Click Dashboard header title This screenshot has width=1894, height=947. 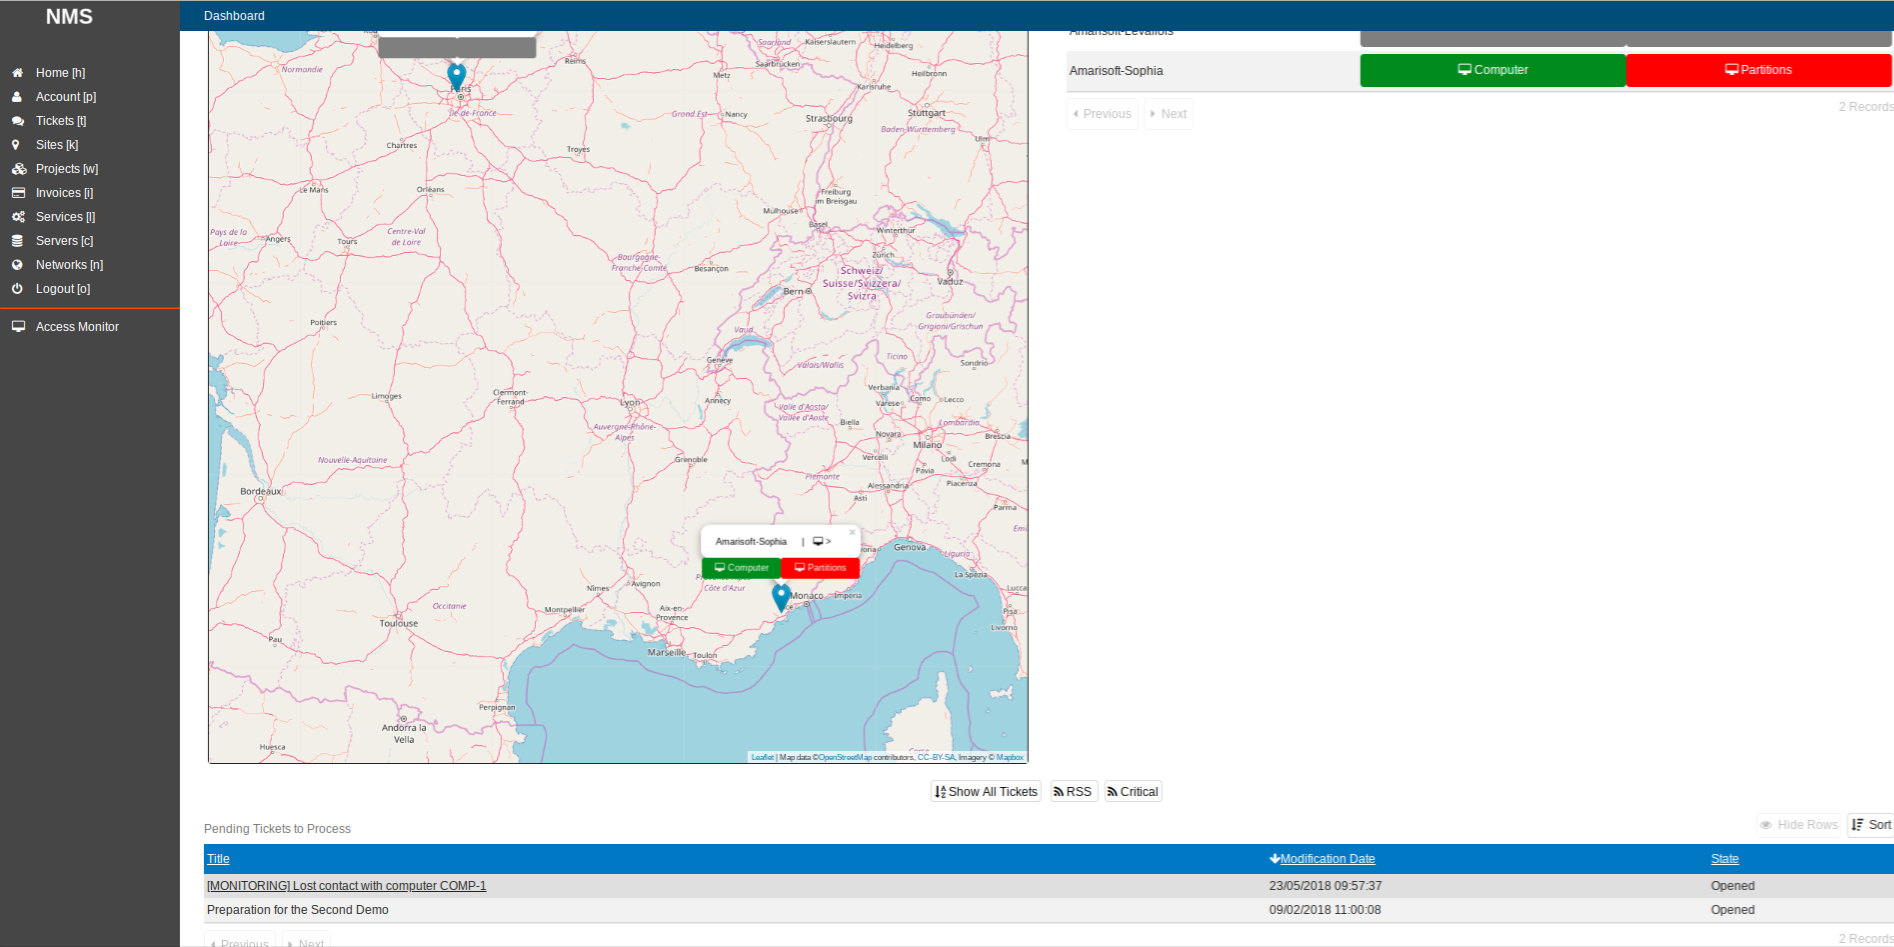(x=234, y=16)
